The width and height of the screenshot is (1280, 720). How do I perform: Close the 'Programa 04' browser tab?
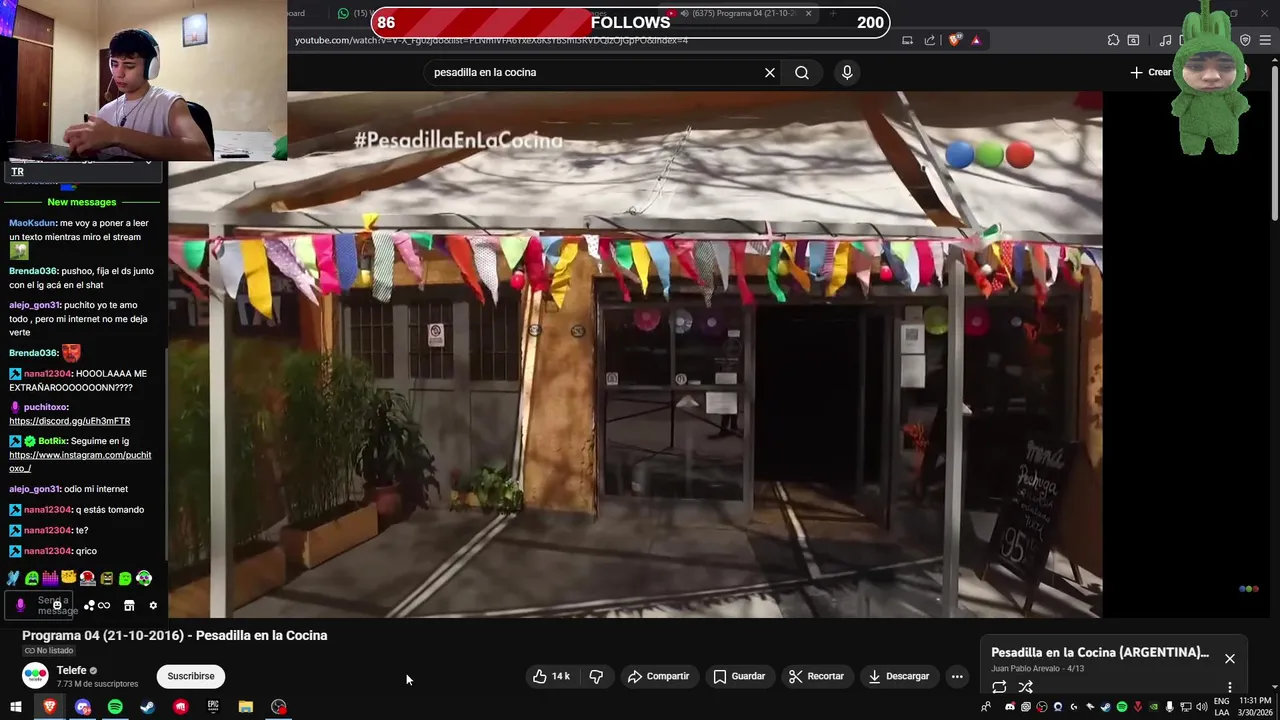(808, 13)
